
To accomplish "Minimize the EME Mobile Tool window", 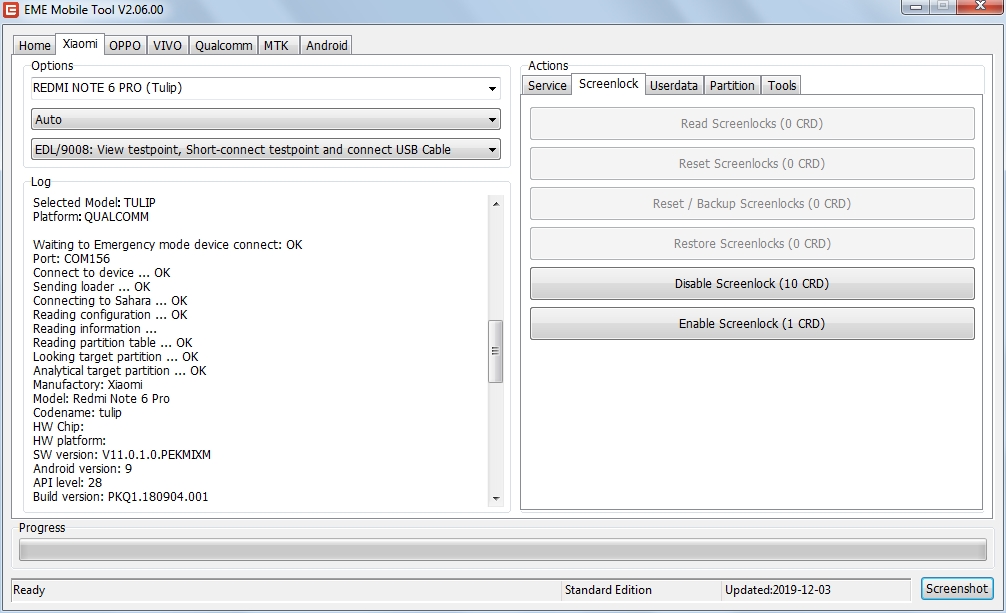I will [x=916, y=6].
